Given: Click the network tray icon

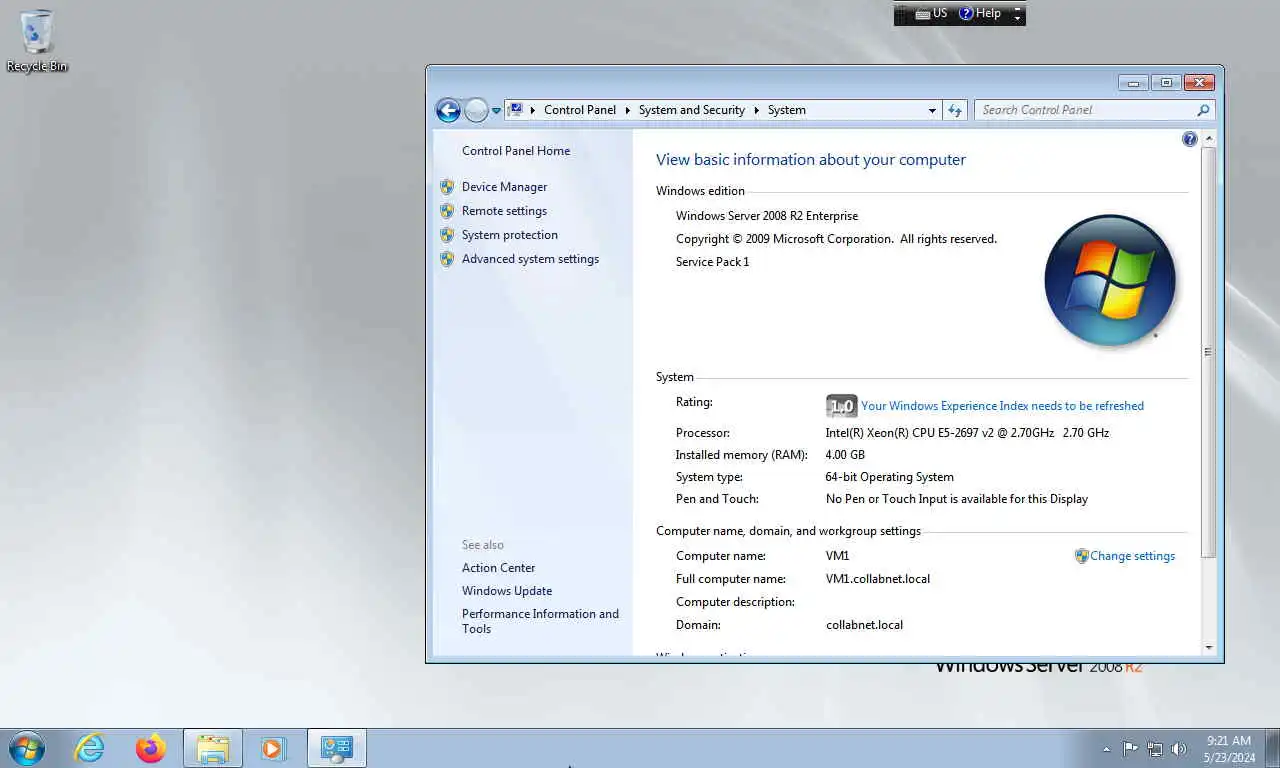Looking at the screenshot, I should (1155, 749).
